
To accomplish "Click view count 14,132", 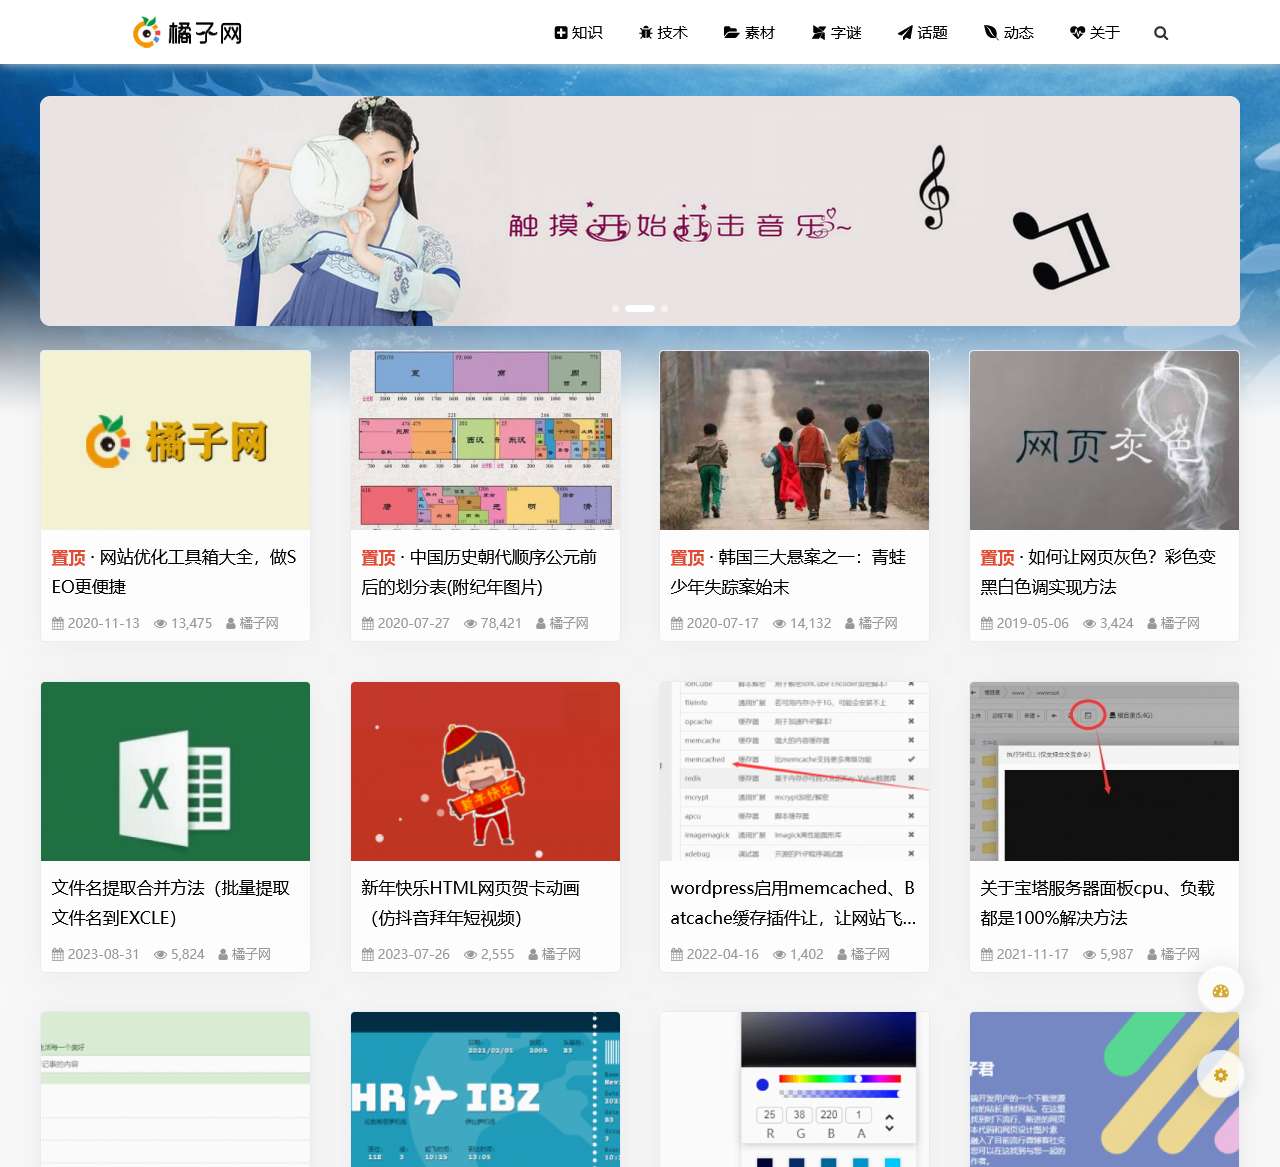I will 810,623.
